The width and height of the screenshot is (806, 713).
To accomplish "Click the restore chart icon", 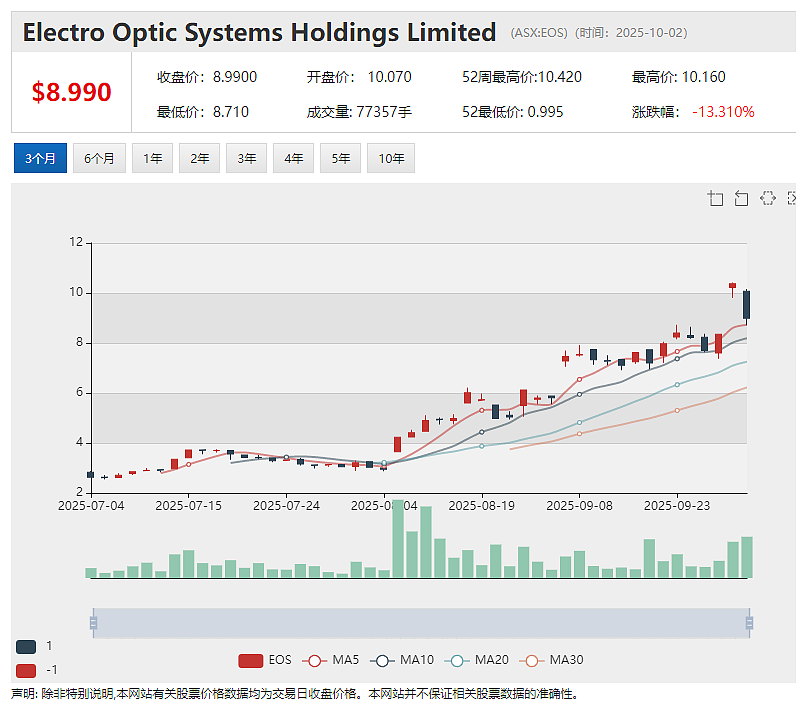I will point(768,198).
